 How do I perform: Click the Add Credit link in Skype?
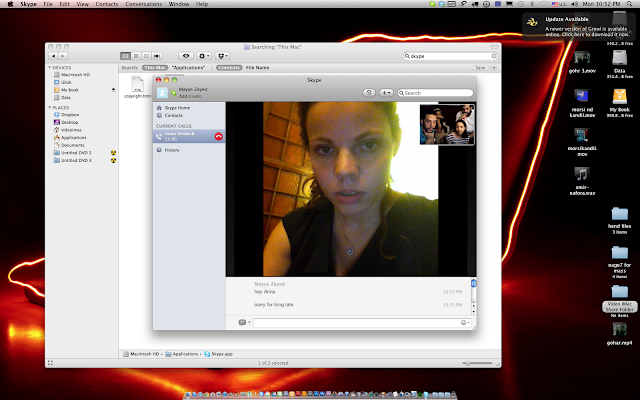pos(190,96)
